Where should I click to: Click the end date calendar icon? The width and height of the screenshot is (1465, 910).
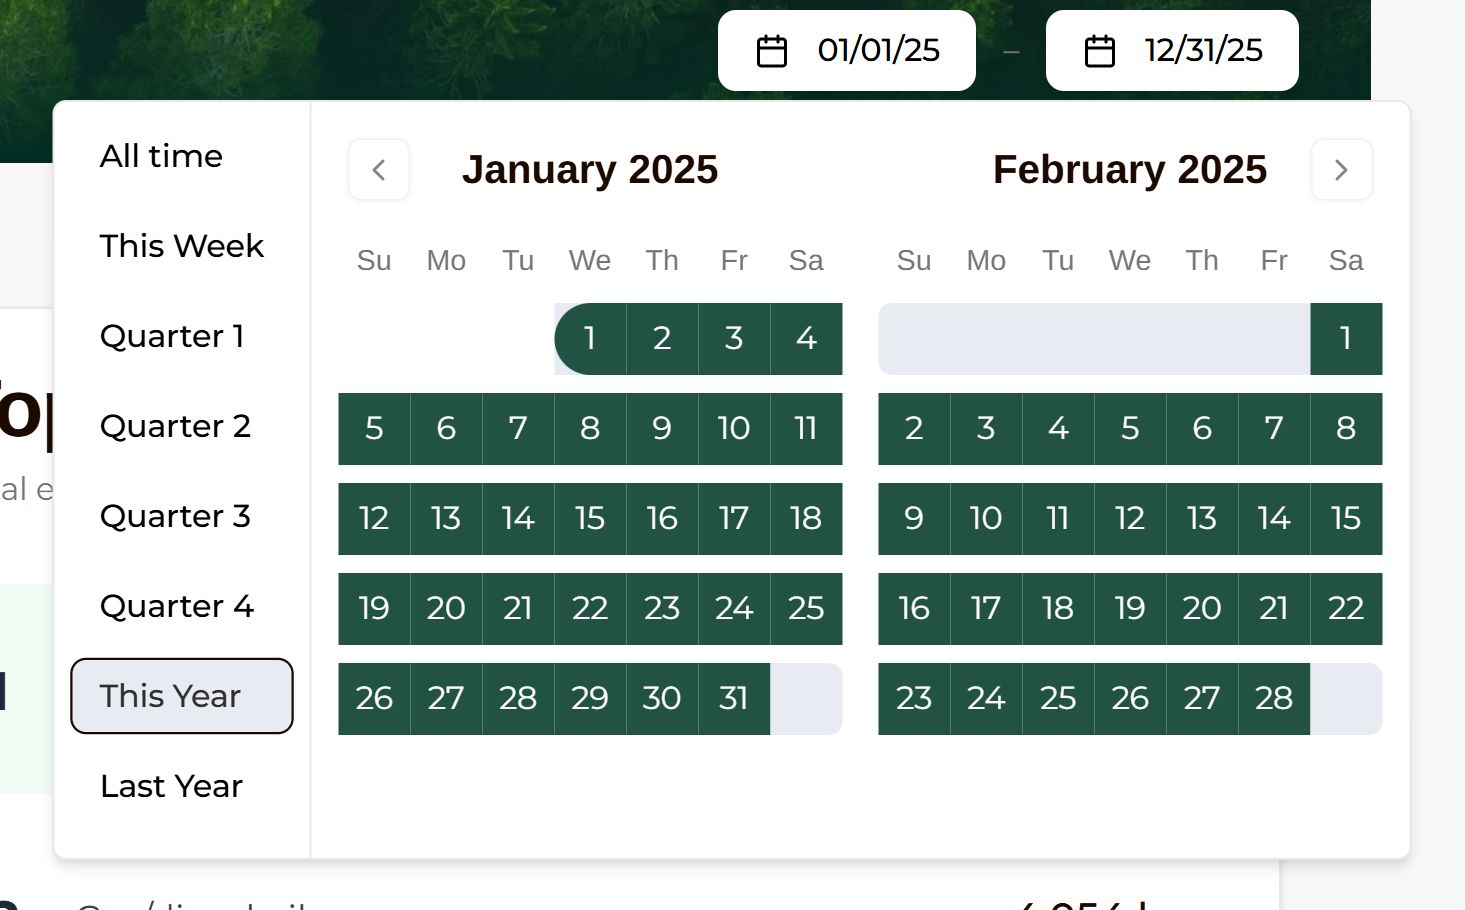tap(1100, 51)
